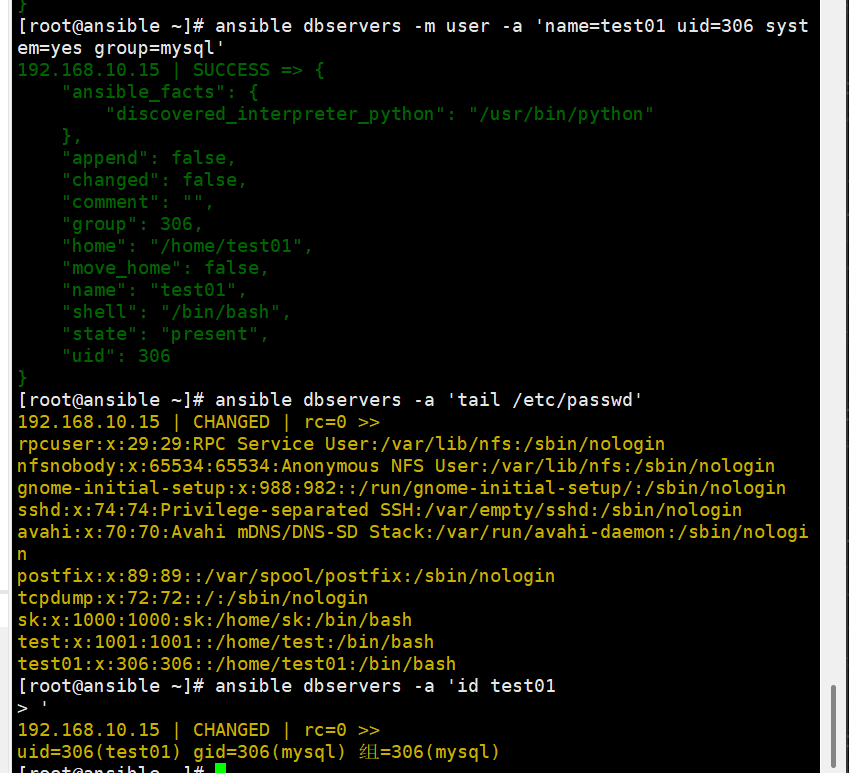Click the sk:x:1000:1000 passwd entry
Screen dimensions: 849x773
215,620
